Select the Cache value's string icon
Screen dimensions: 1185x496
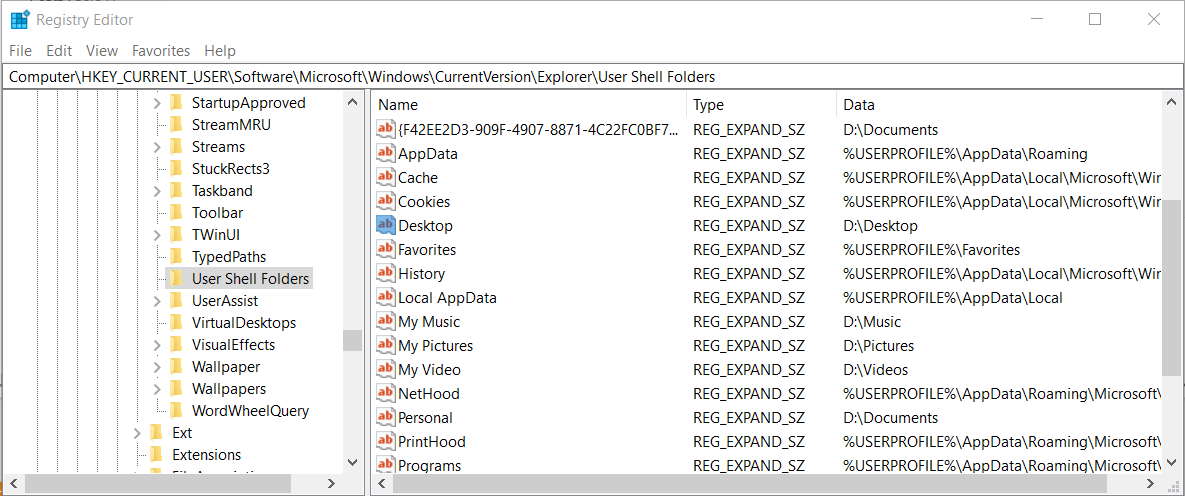(385, 178)
